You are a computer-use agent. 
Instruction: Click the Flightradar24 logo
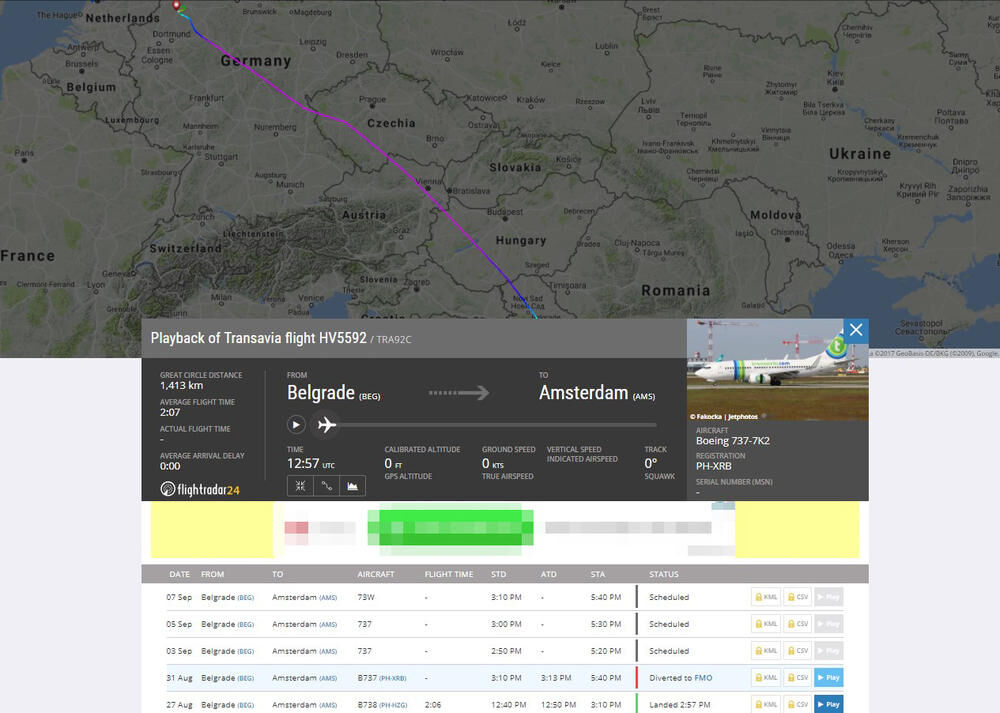(200, 489)
